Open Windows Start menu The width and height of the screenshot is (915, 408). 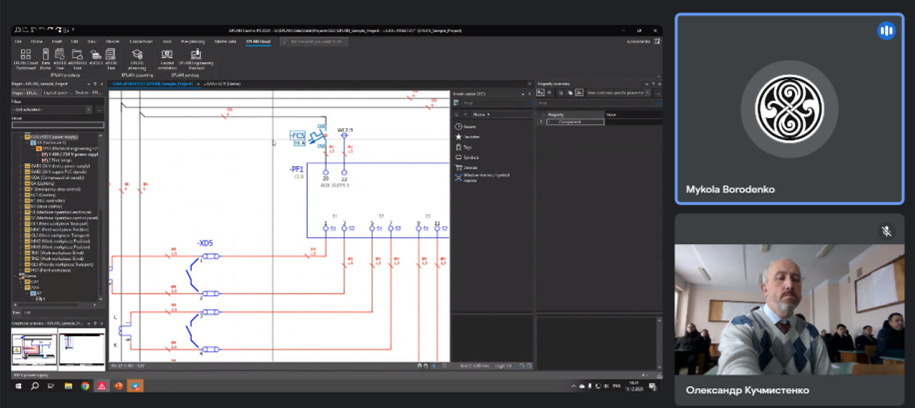coord(18,386)
